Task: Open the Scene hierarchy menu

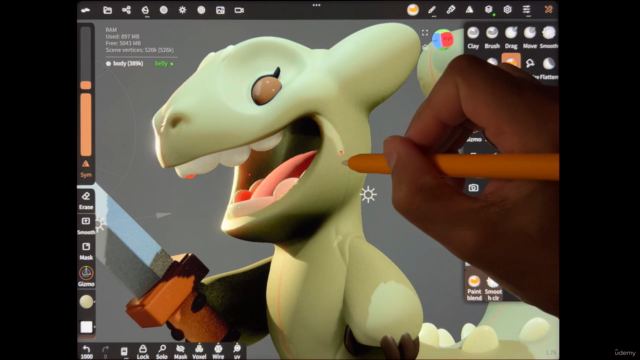Action: tap(126, 10)
